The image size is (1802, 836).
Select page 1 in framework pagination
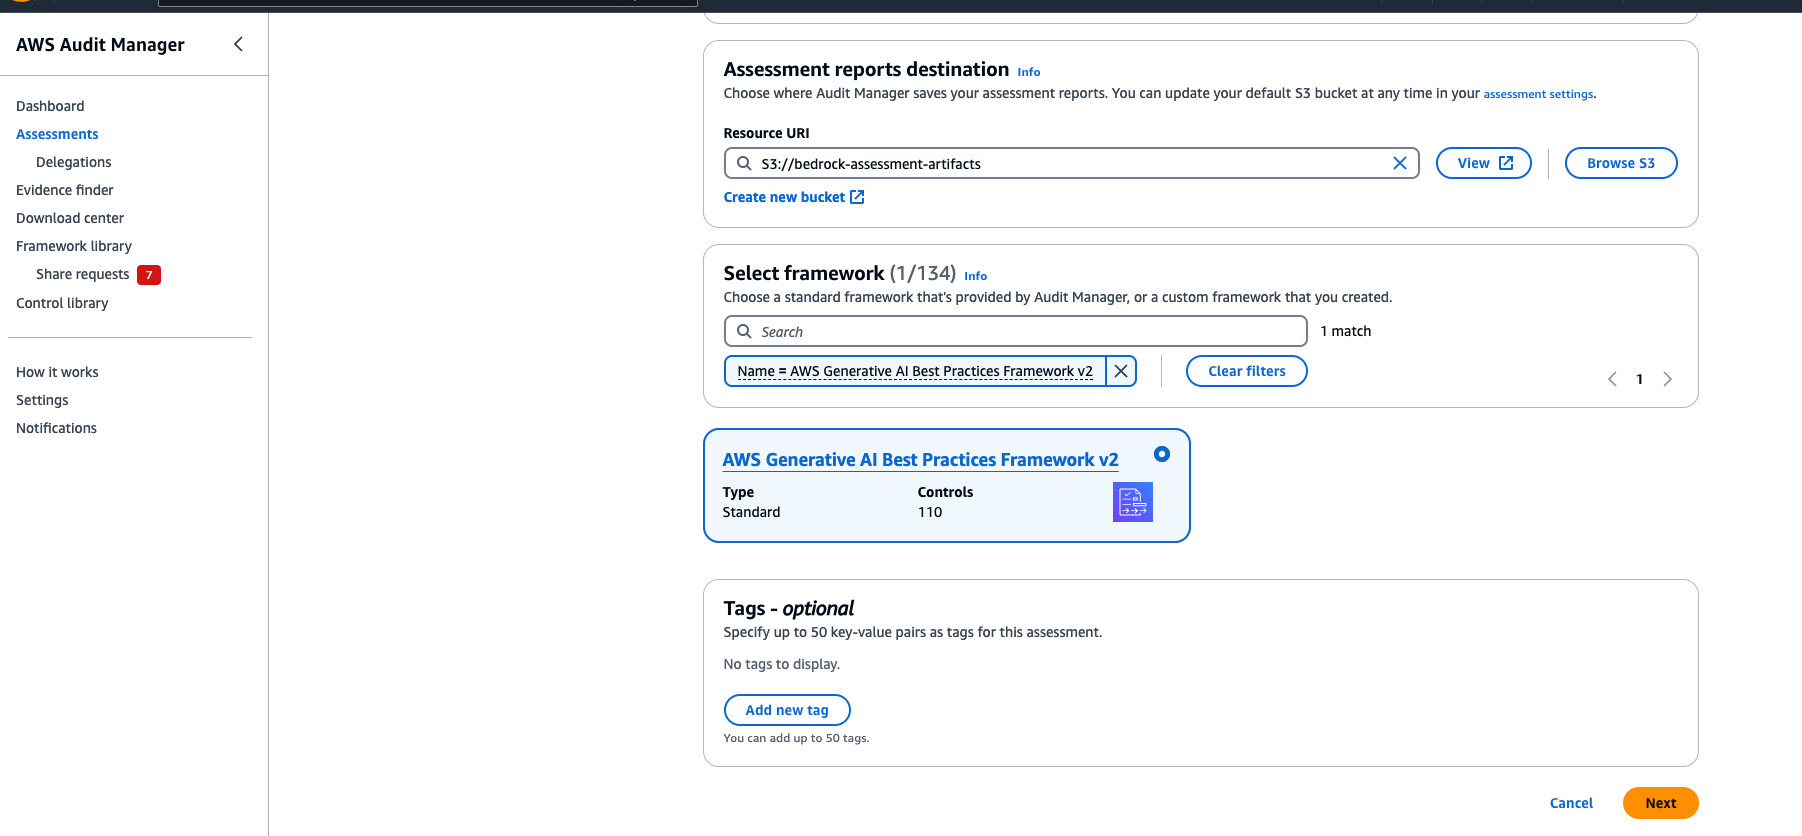pos(1640,379)
